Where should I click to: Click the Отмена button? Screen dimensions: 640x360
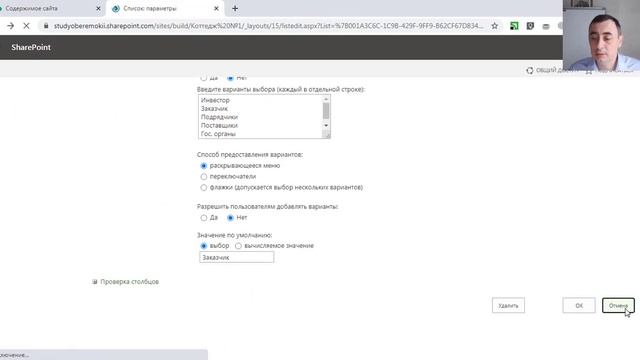pyautogui.click(x=618, y=305)
